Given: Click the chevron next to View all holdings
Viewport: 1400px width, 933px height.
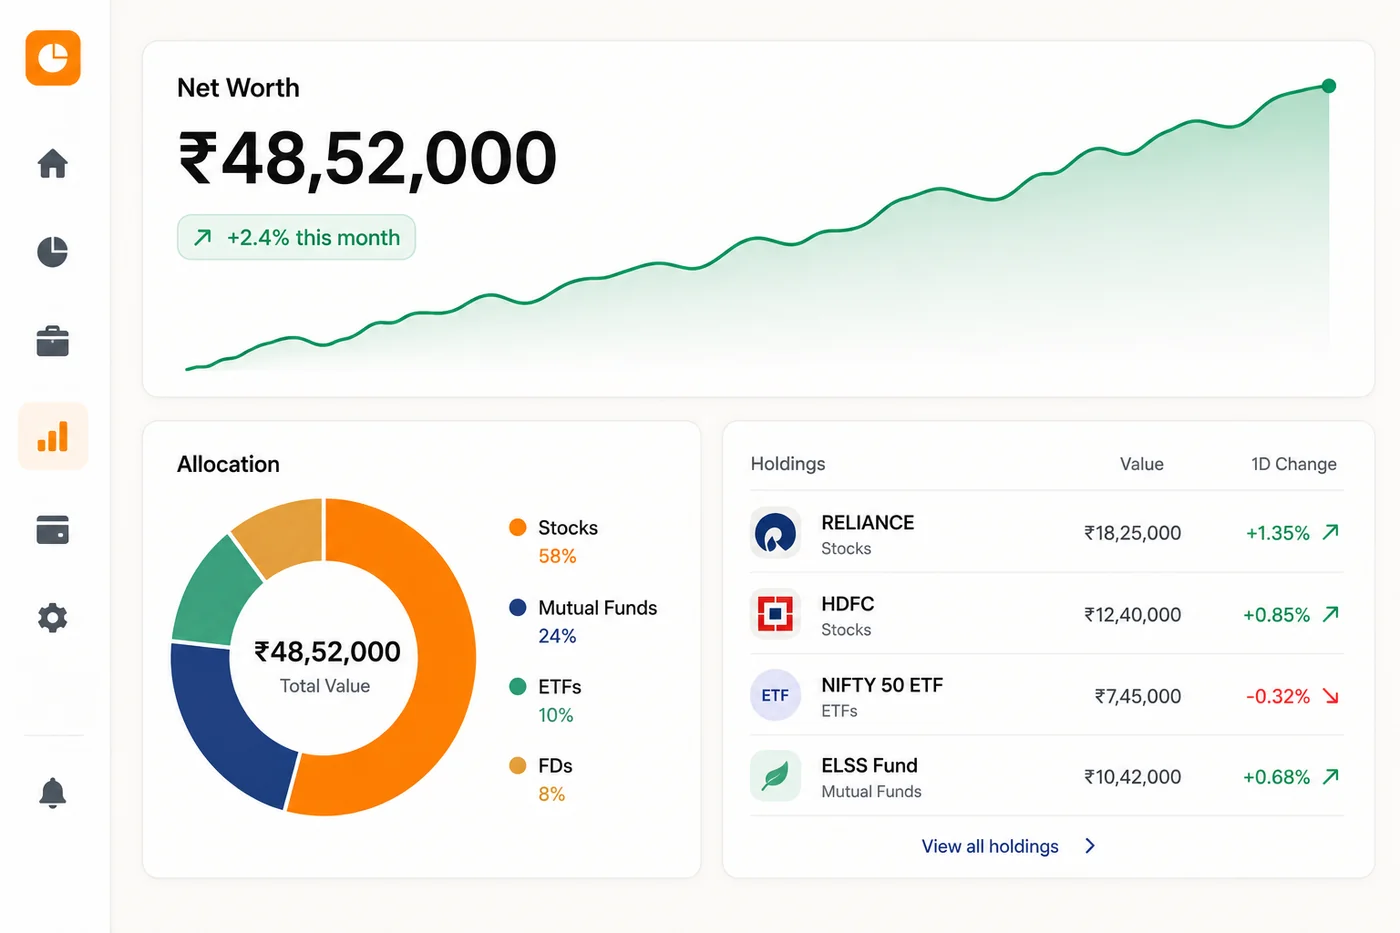Looking at the screenshot, I should tap(1090, 846).
